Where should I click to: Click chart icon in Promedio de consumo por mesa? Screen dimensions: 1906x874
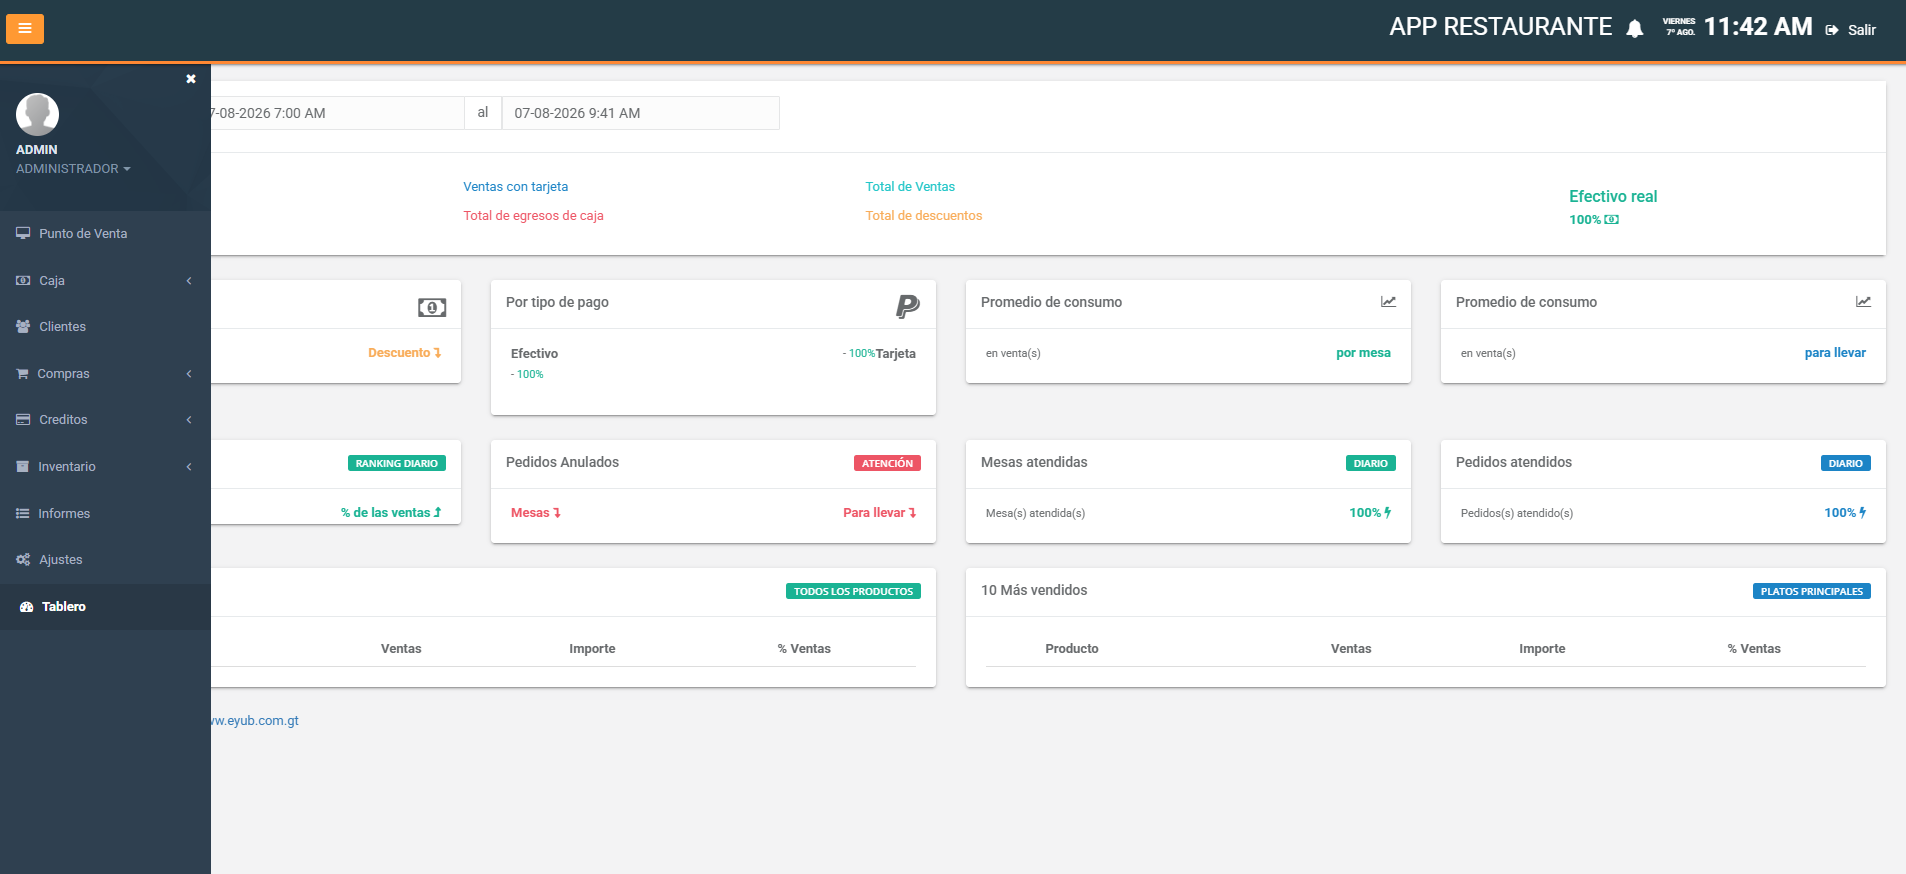[x=1388, y=302]
